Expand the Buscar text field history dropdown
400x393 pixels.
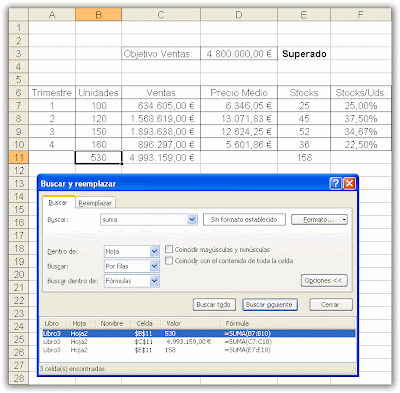tap(192, 220)
